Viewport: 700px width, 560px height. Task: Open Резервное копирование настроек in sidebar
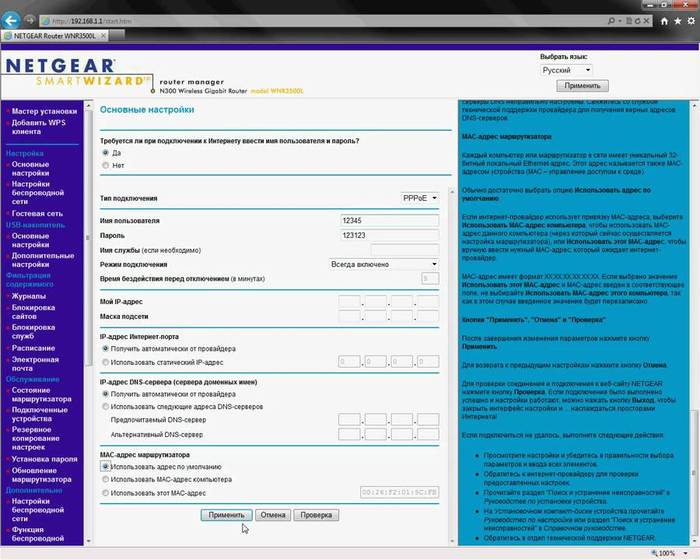[x=35, y=438]
